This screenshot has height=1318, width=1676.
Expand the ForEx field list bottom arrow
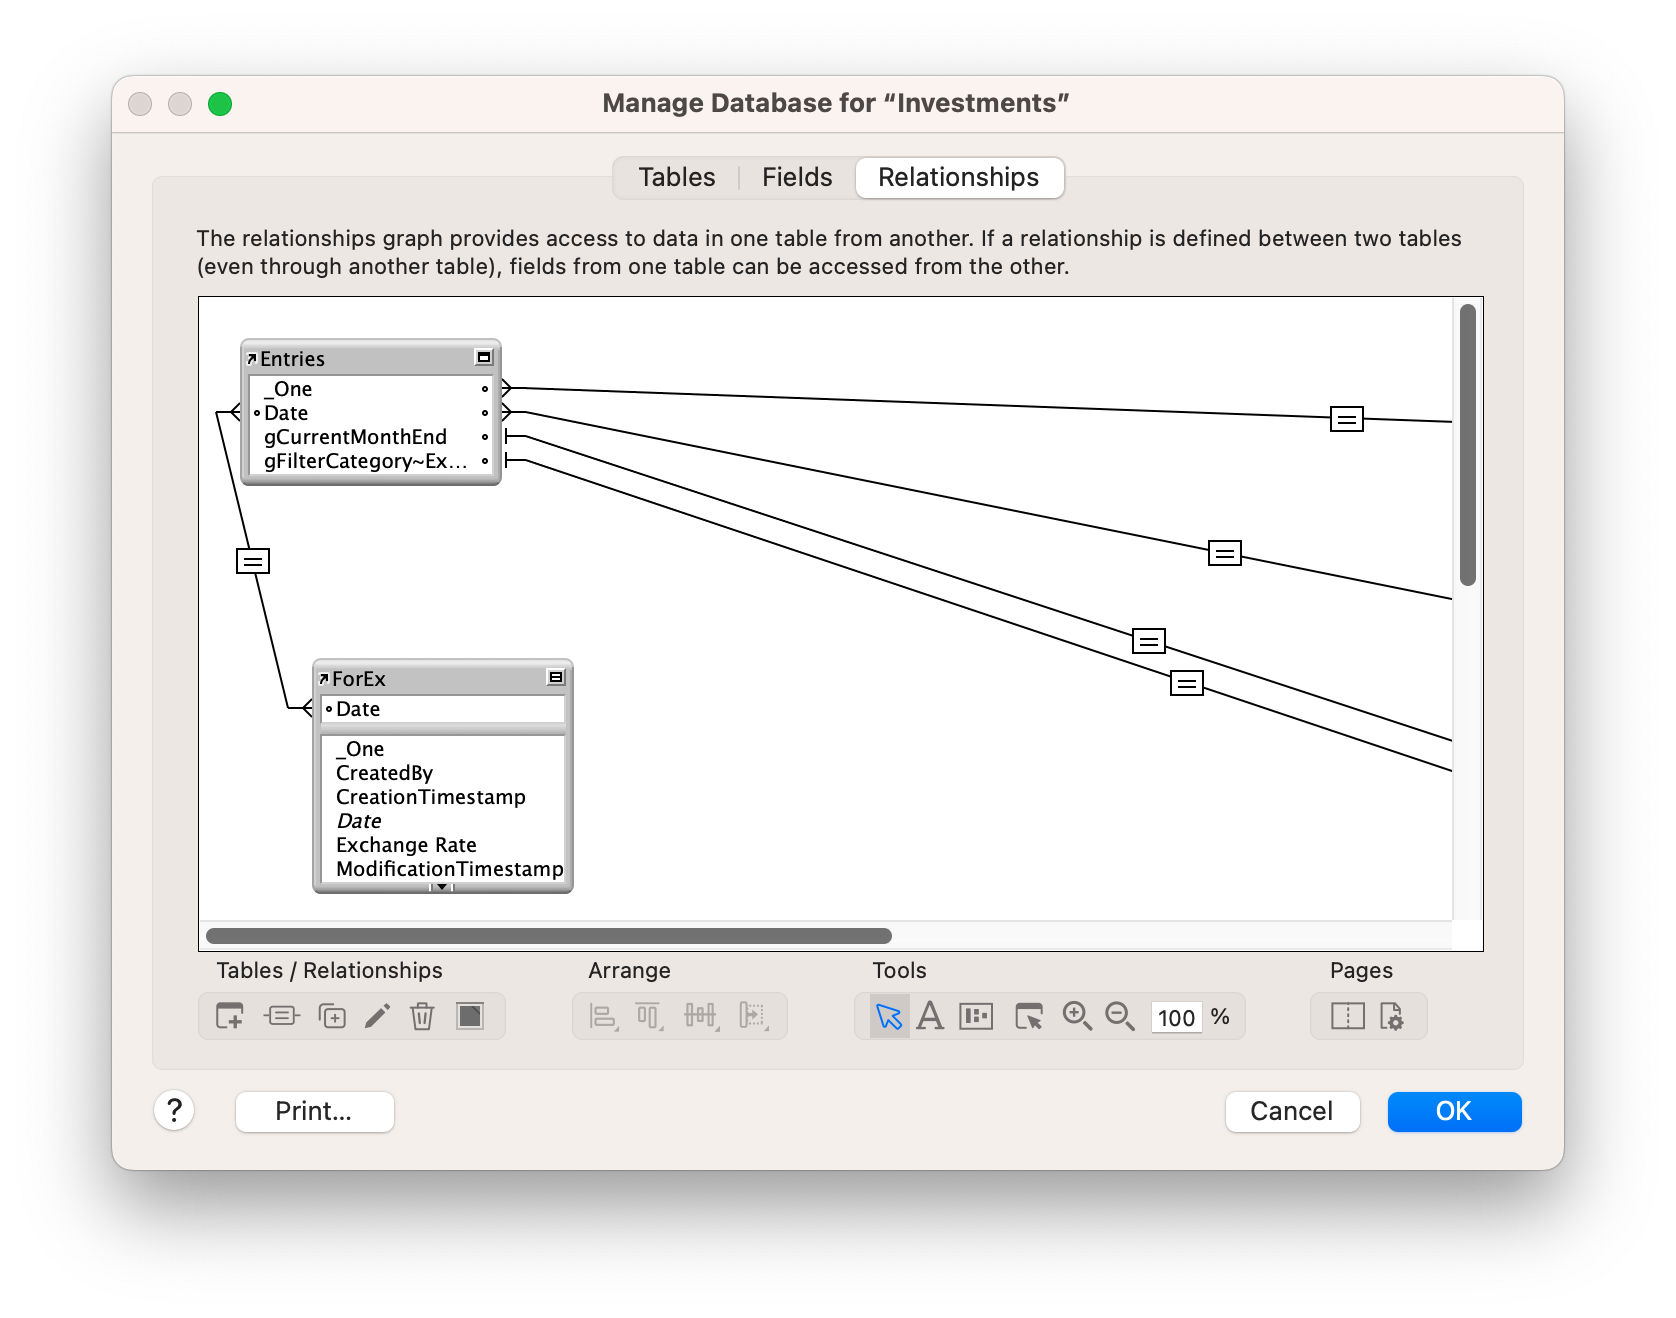coord(442,887)
